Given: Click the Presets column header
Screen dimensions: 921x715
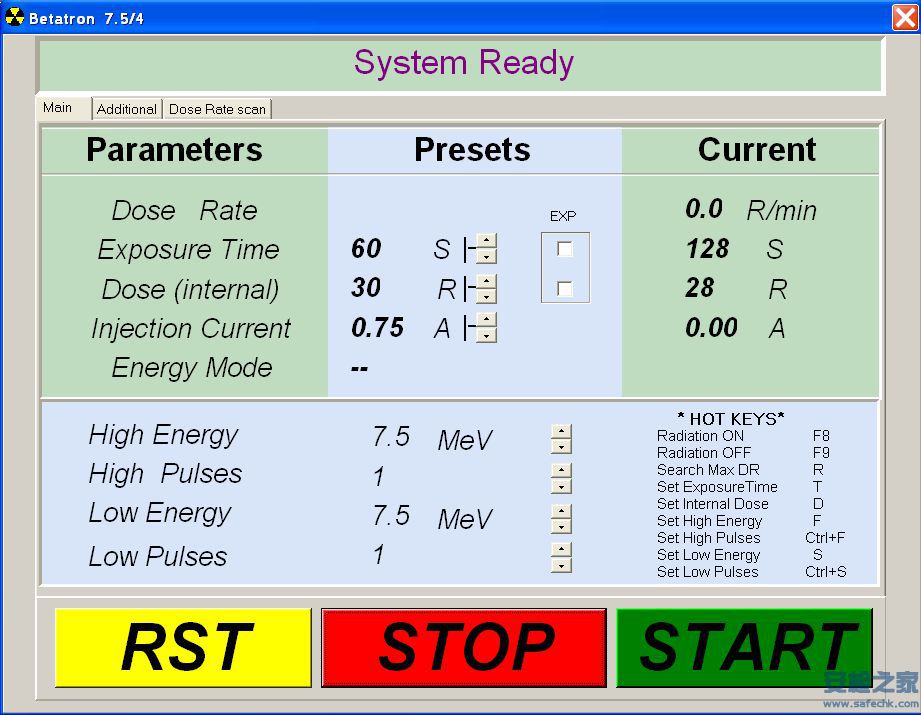Looking at the screenshot, I should [x=472, y=149].
